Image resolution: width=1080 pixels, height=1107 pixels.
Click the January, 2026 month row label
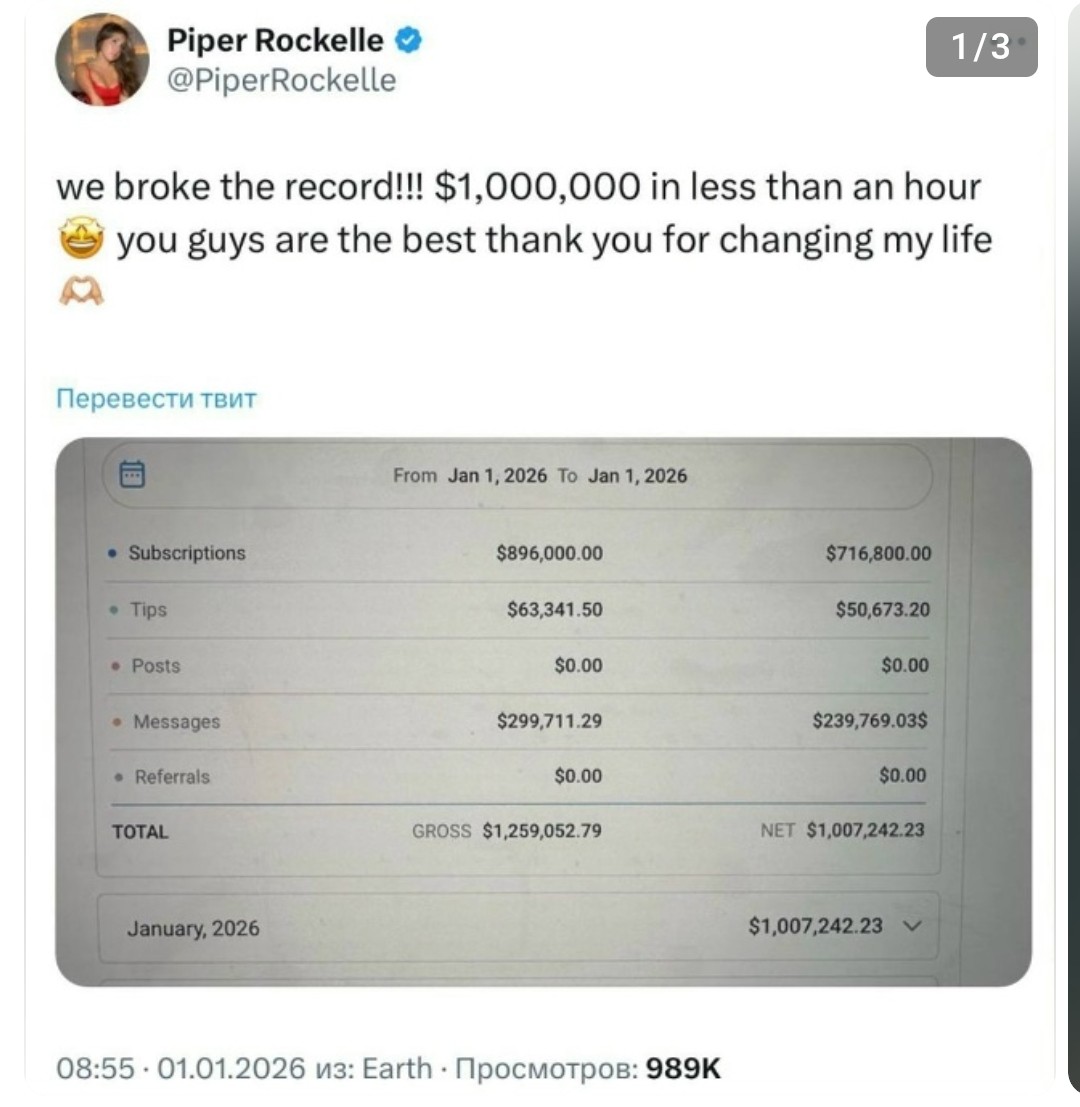(193, 928)
